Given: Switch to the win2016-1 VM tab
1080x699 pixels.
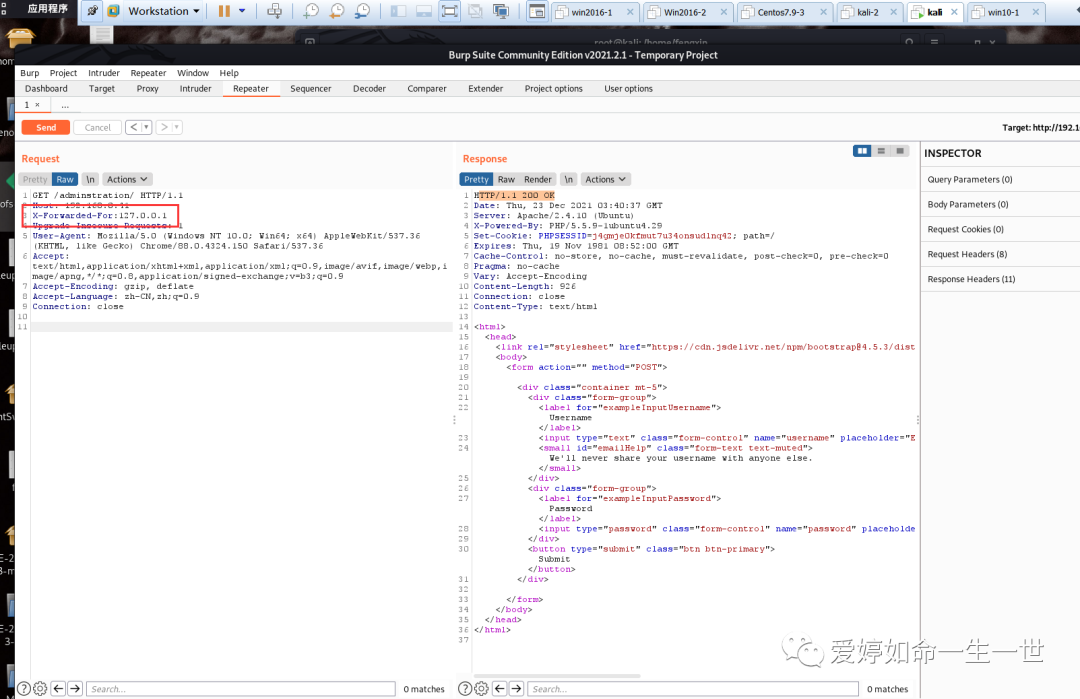Looking at the screenshot, I should (591, 12).
